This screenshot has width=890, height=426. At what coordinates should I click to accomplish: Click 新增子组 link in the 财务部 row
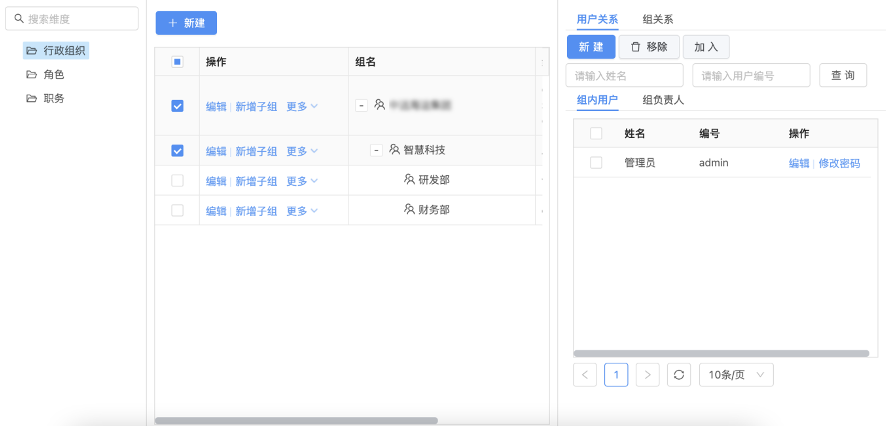(x=256, y=211)
